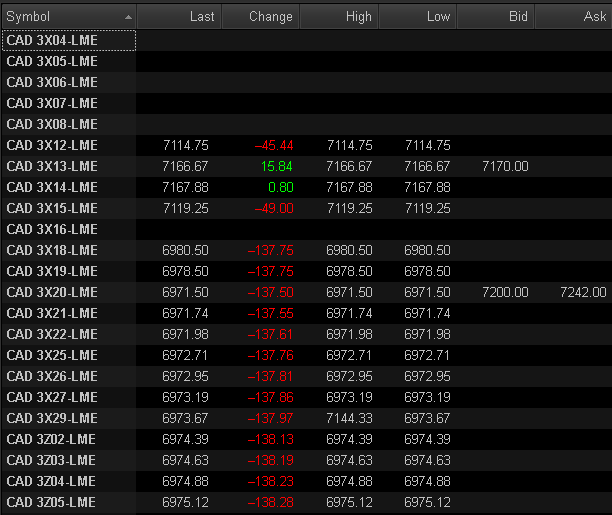The height and width of the screenshot is (515, 612).
Task: Select the CAD 3Z02-LME symbol
Action: click(x=51, y=439)
